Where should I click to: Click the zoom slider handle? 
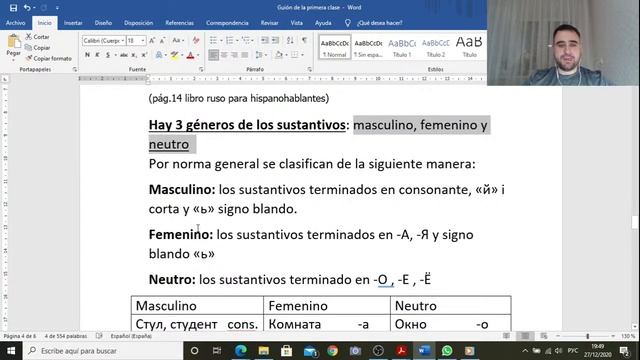(x=587, y=336)
